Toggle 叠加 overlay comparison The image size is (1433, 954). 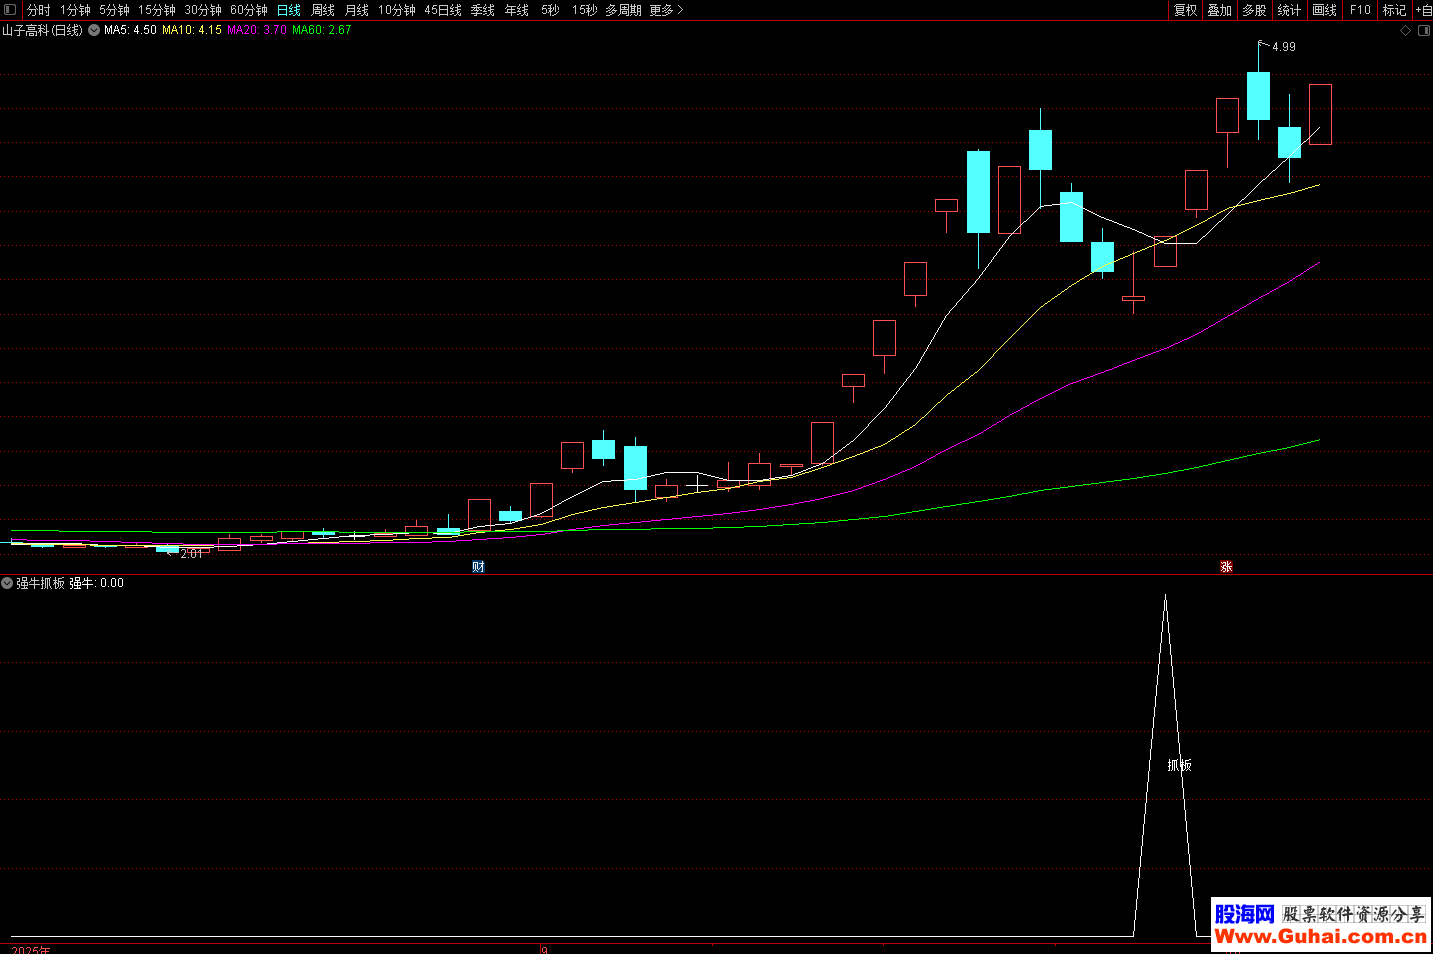pos(1219,10)
